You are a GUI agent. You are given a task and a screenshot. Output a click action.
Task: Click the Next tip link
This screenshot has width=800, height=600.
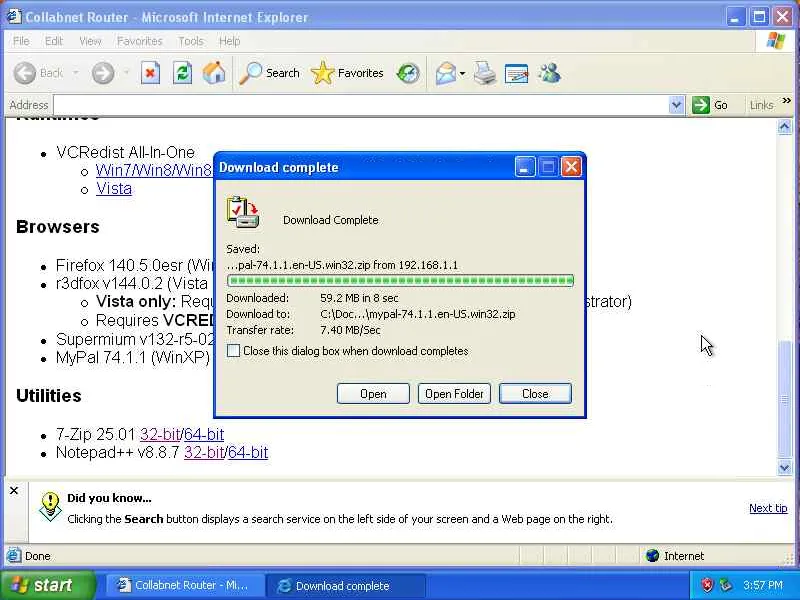(768, 508)
